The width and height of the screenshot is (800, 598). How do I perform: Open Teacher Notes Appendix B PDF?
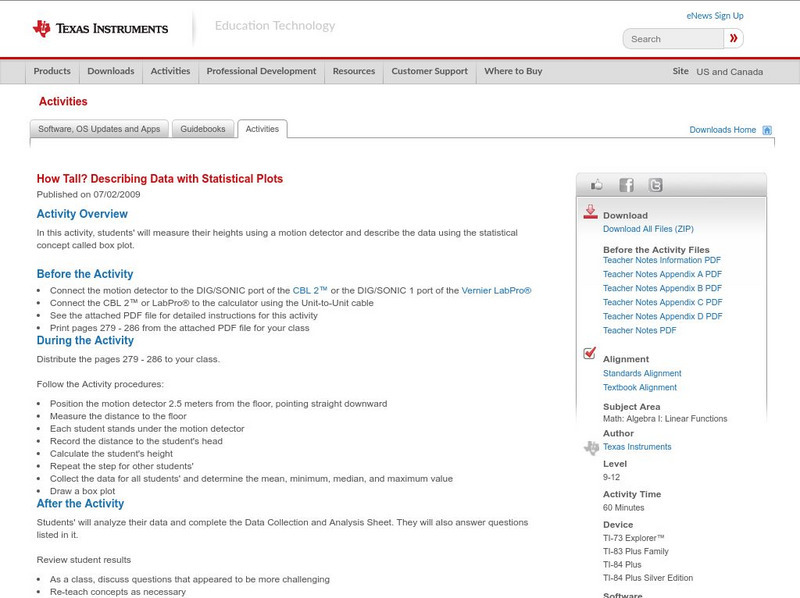tap(662, 288)
